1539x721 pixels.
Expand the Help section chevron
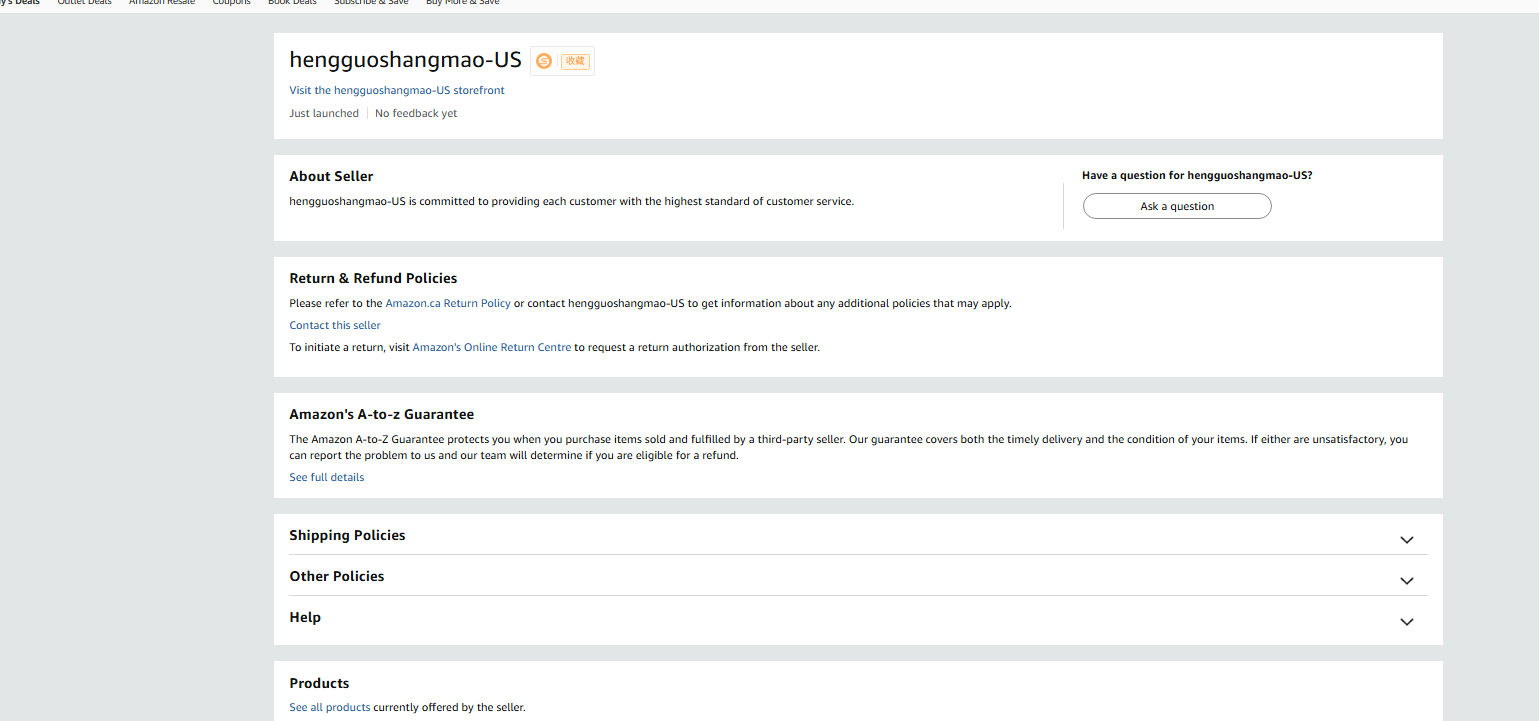point(1407,622)
